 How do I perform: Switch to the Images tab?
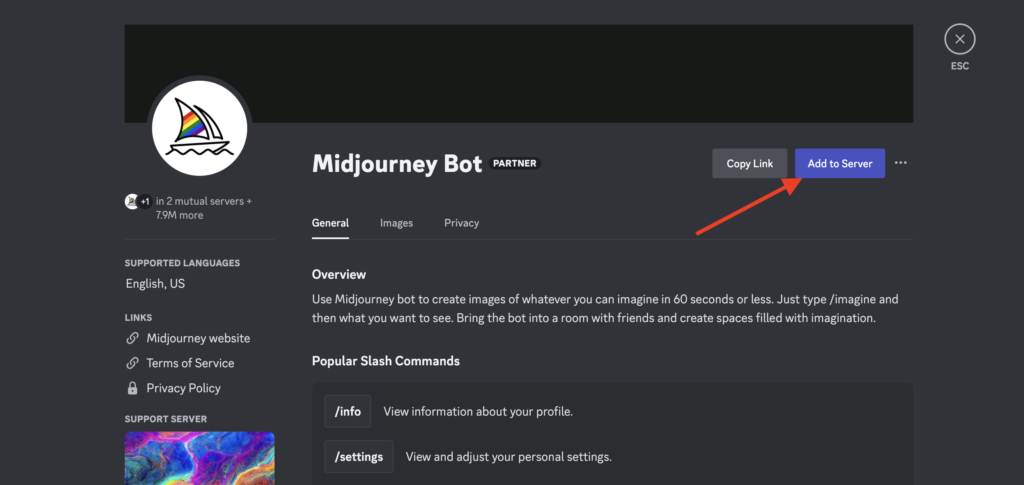tap(396, 223)
